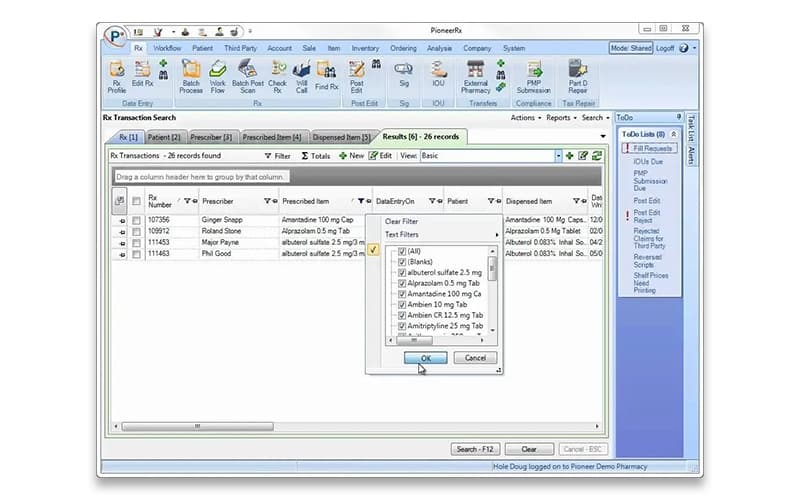Choose Clear Filter from filter popup
Viewport: 800px width, 500px height.
click(402, 221)
